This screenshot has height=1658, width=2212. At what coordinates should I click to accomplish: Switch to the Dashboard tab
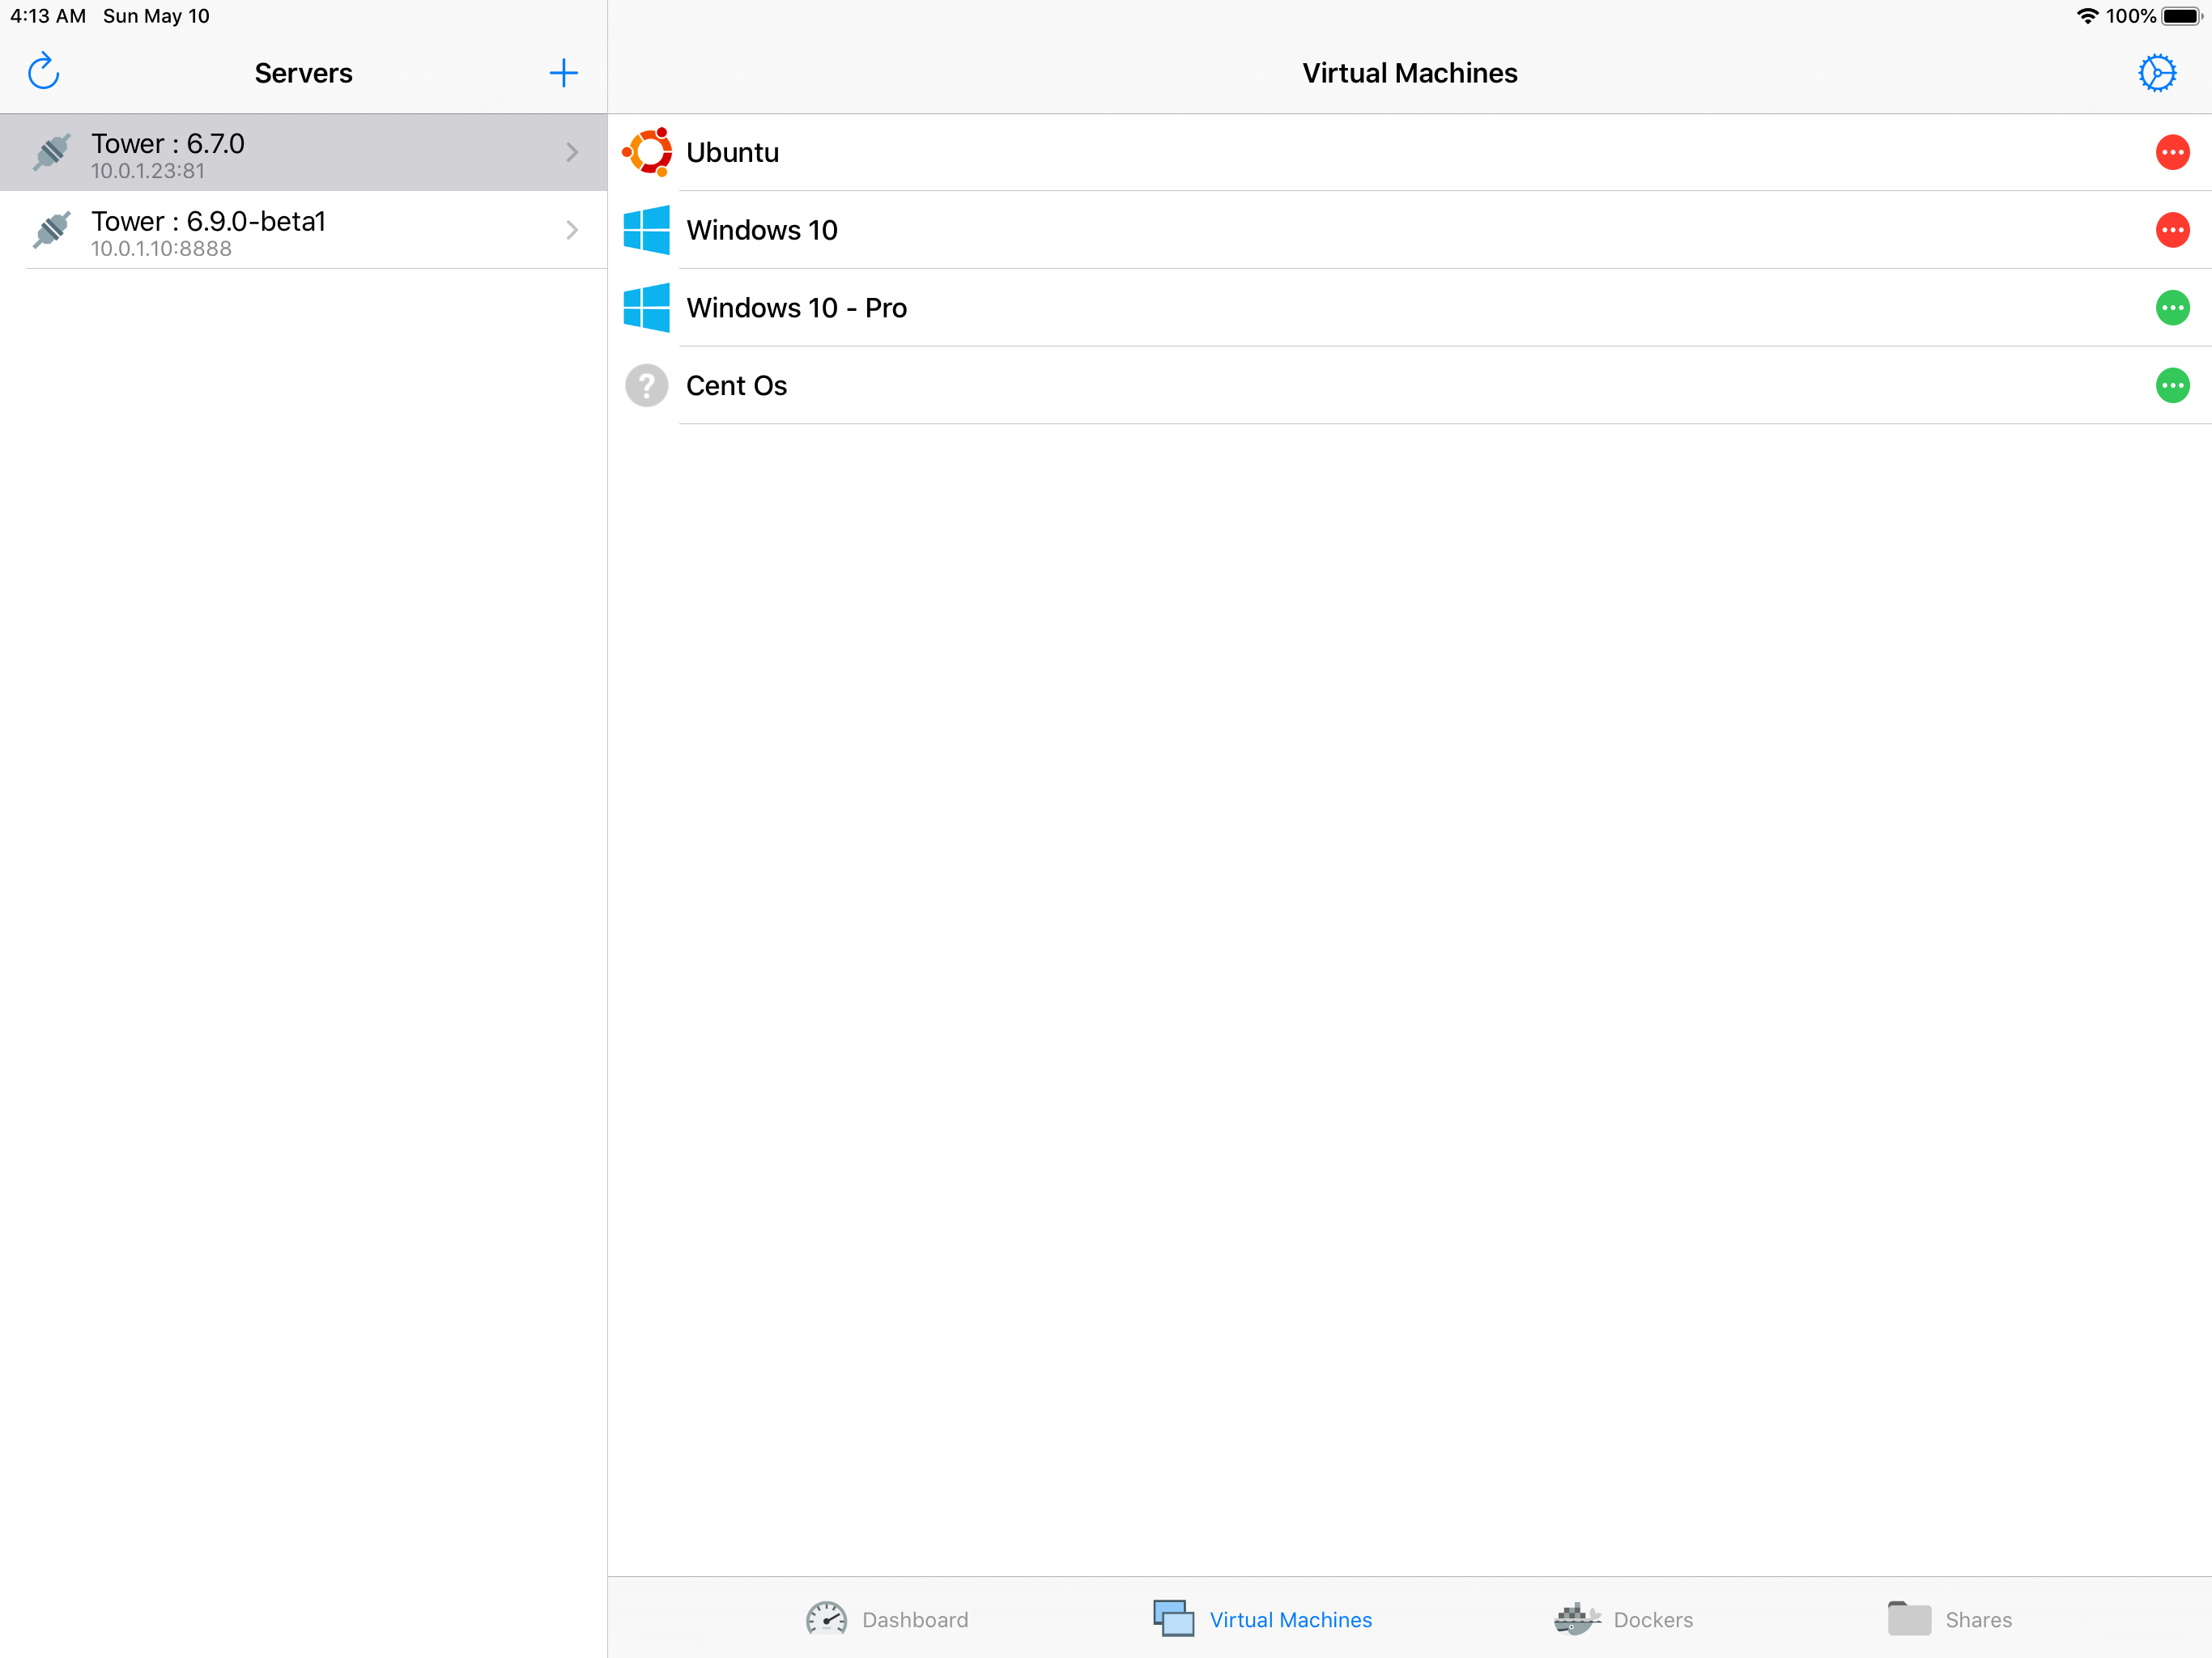pos(887,1619)
